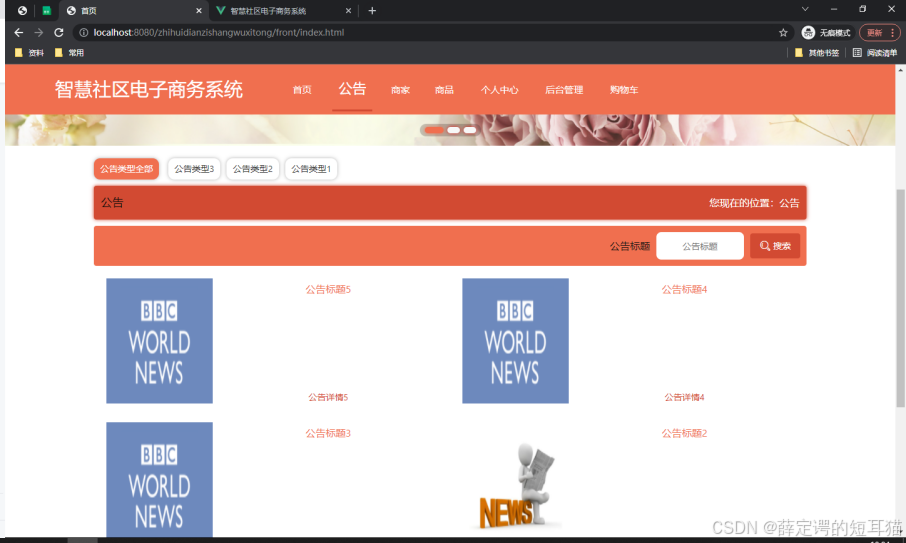Open the tab search dropdown chevron
The height and width of the screenshot is (543, 906).
805,9
